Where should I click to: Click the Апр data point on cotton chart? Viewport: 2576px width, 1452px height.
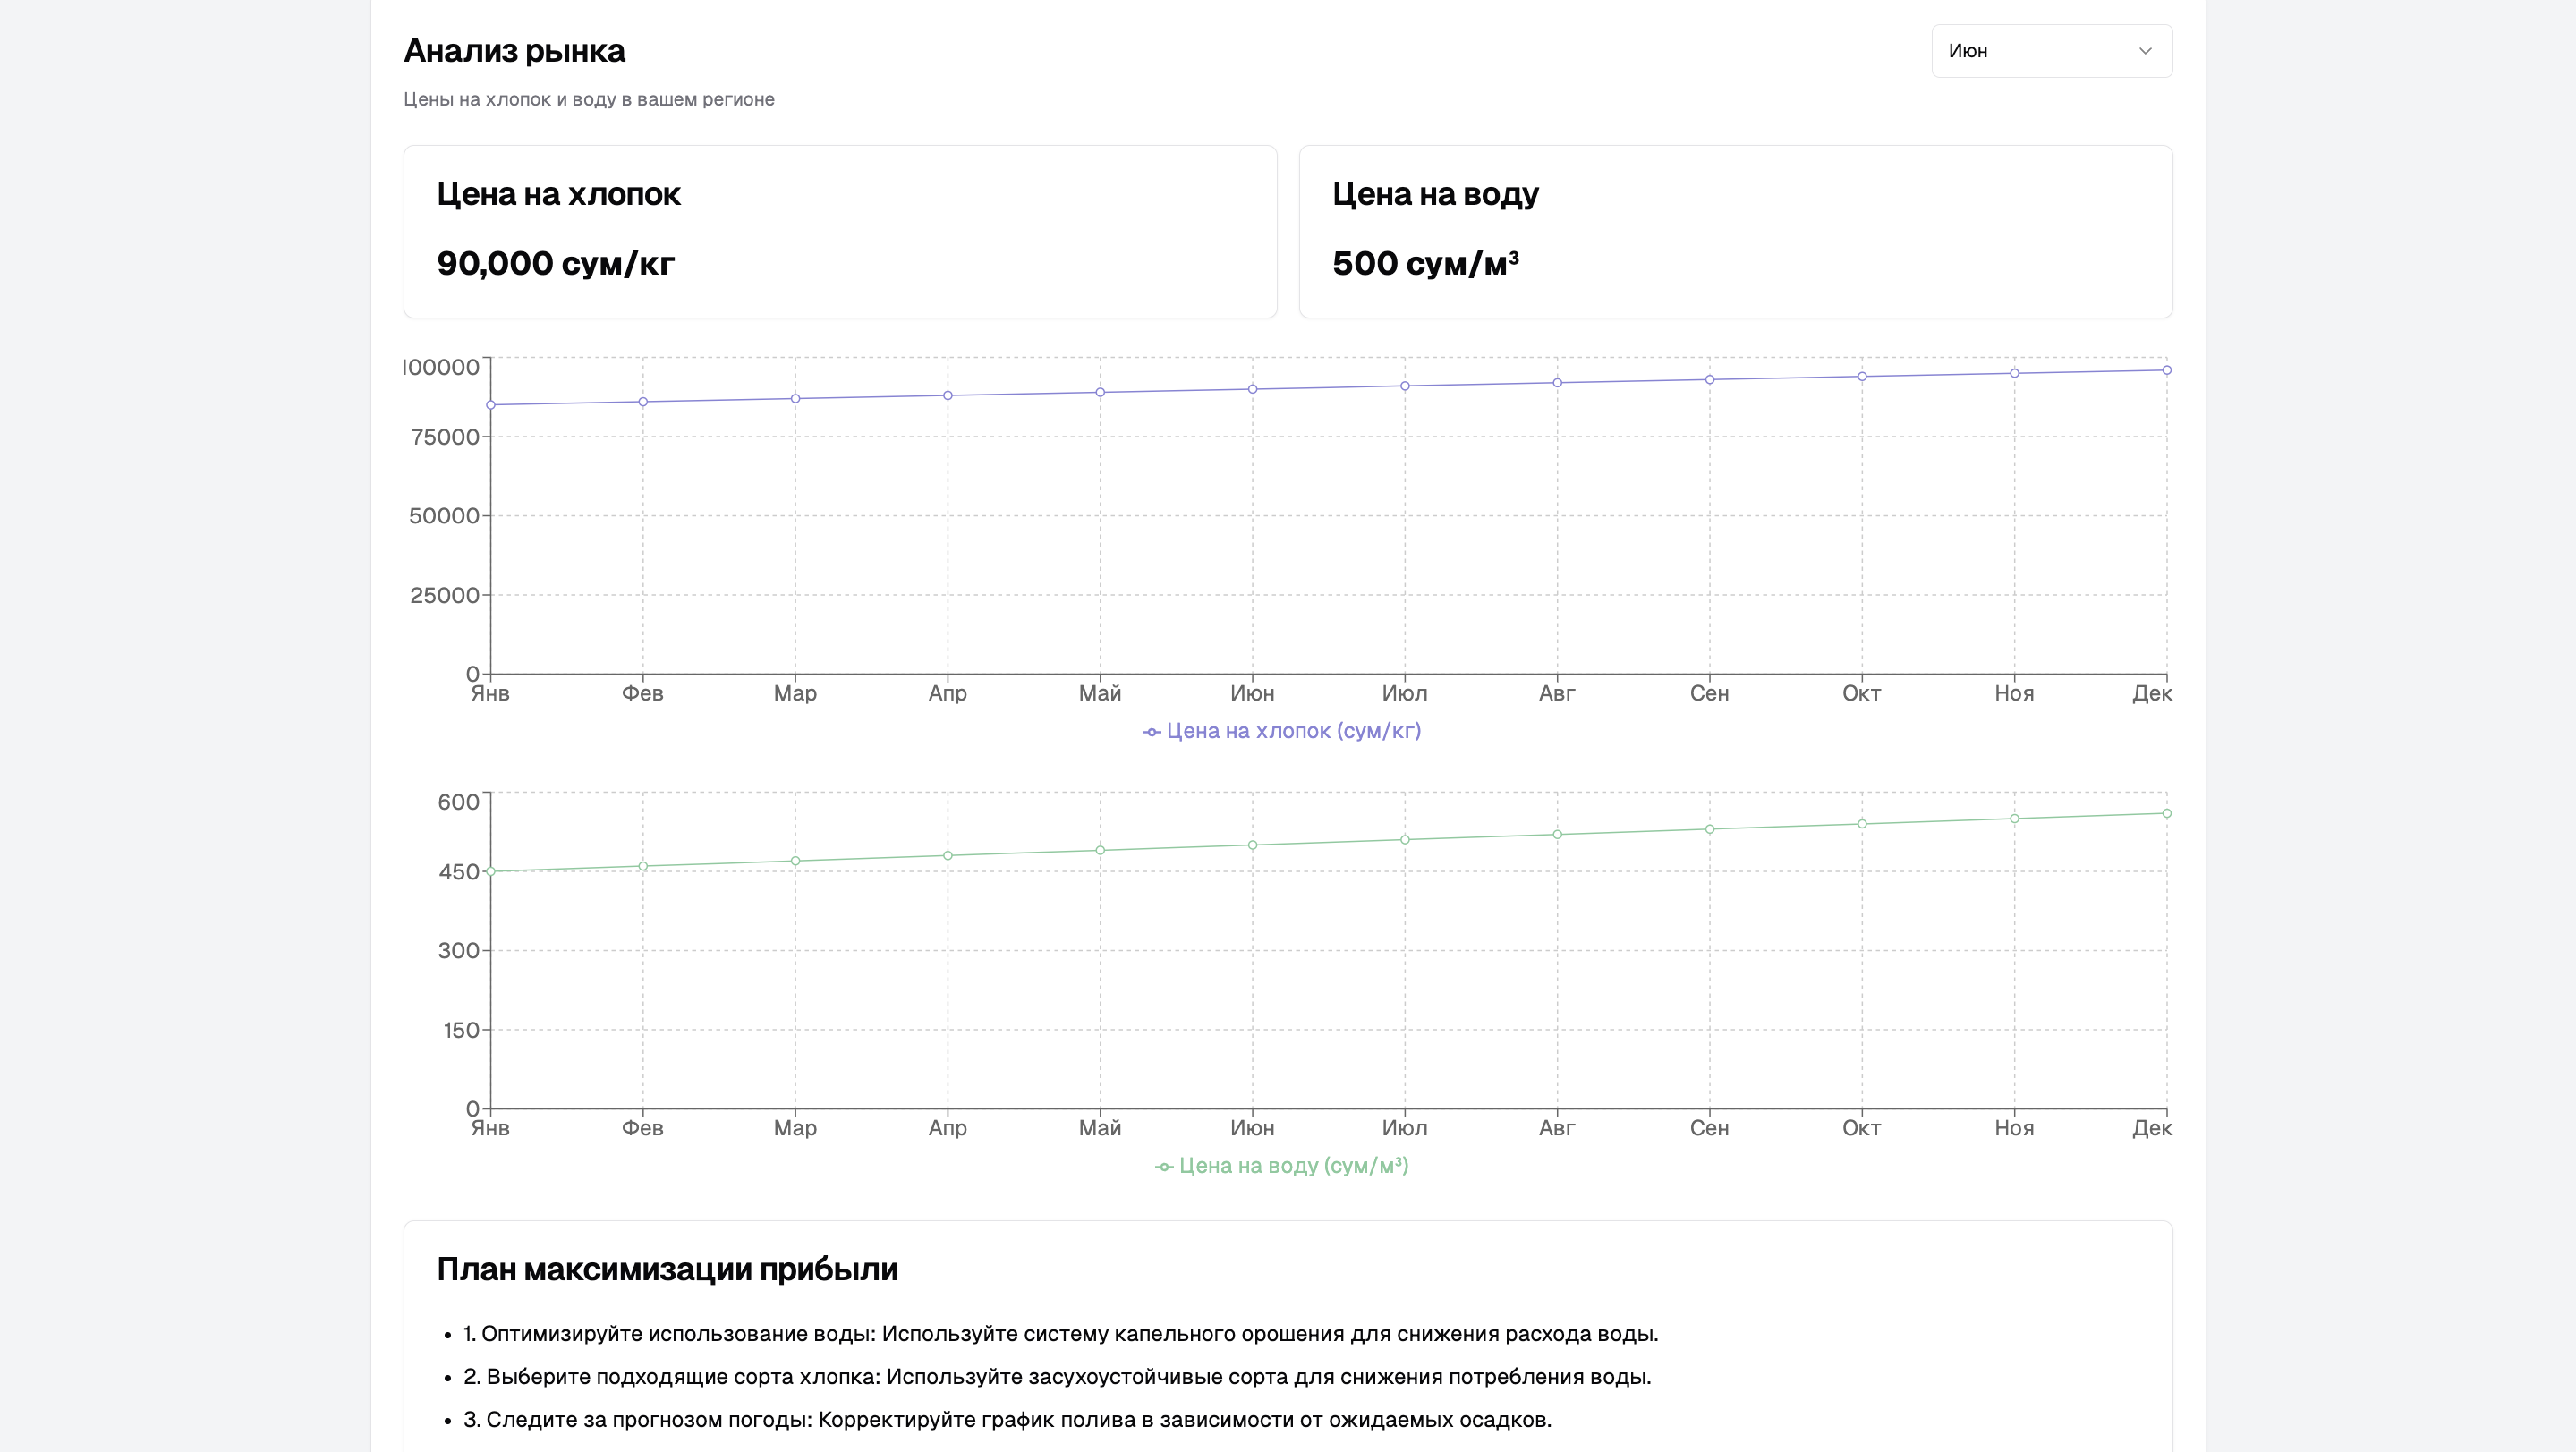point(948,396)
